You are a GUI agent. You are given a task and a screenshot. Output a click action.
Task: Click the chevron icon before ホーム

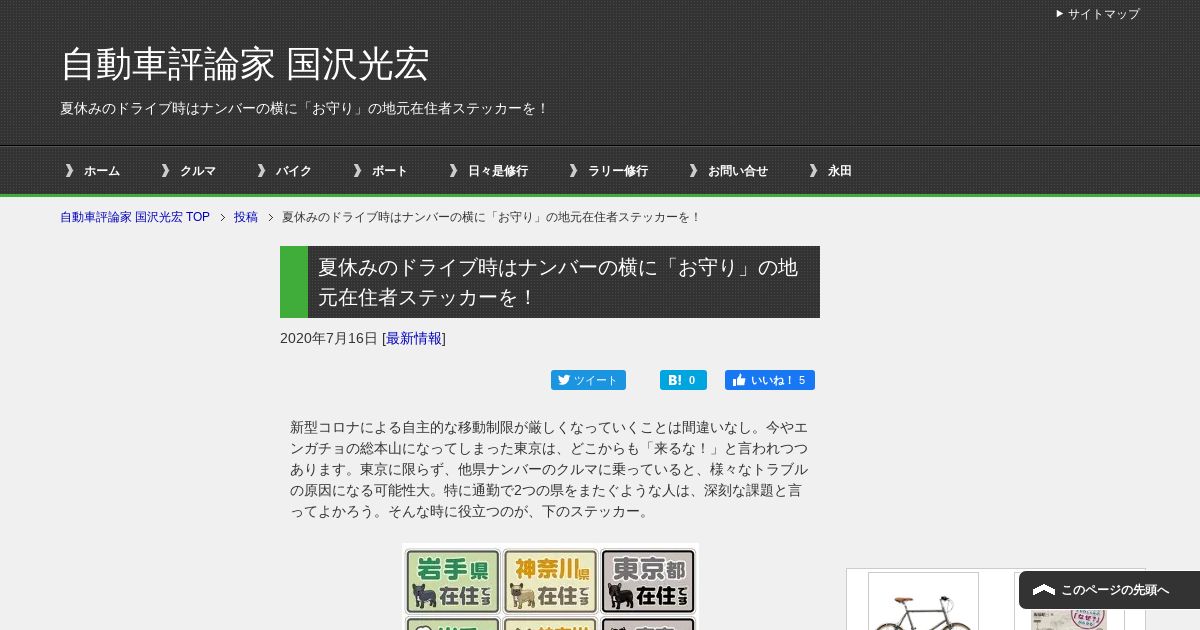(x=69, y=171)
